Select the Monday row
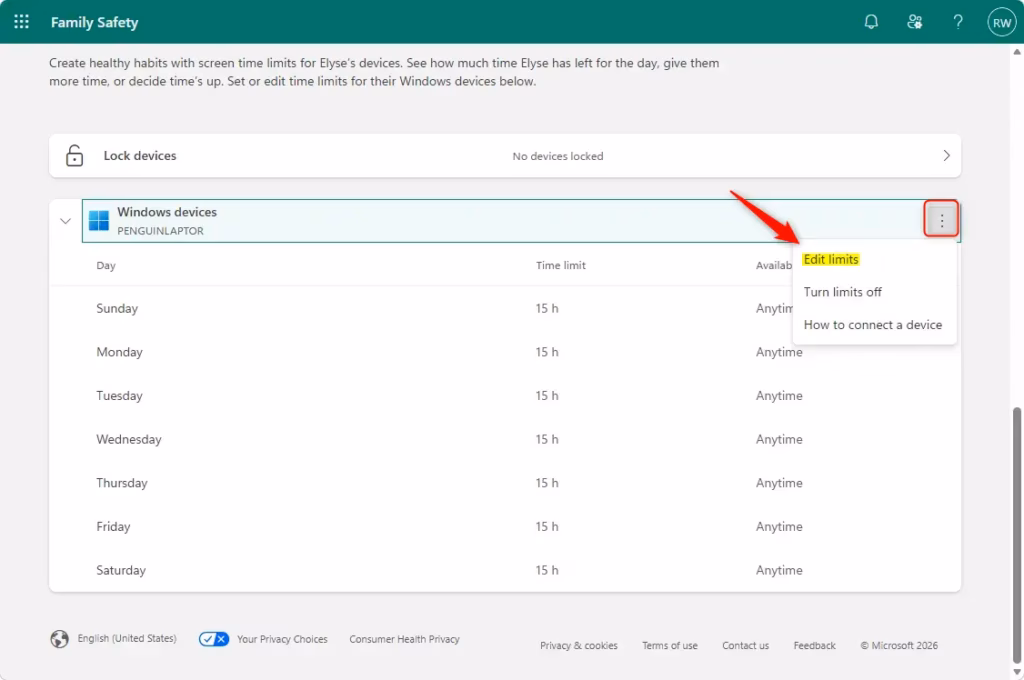This screenshot has width=1024, height=680. tap(505, 352)
